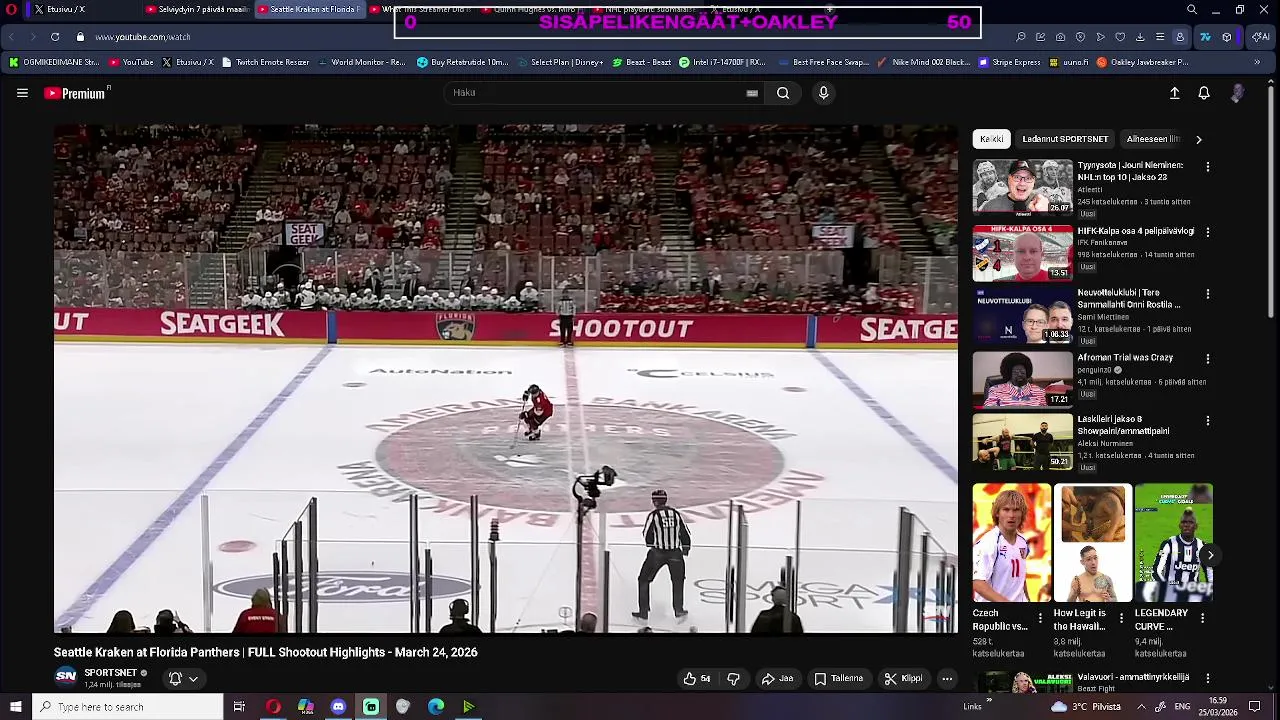This screenshot has height=720, width=1280.
Task: Open the browser heart bookmarks icon
Action: click(x=1120, y=37)
